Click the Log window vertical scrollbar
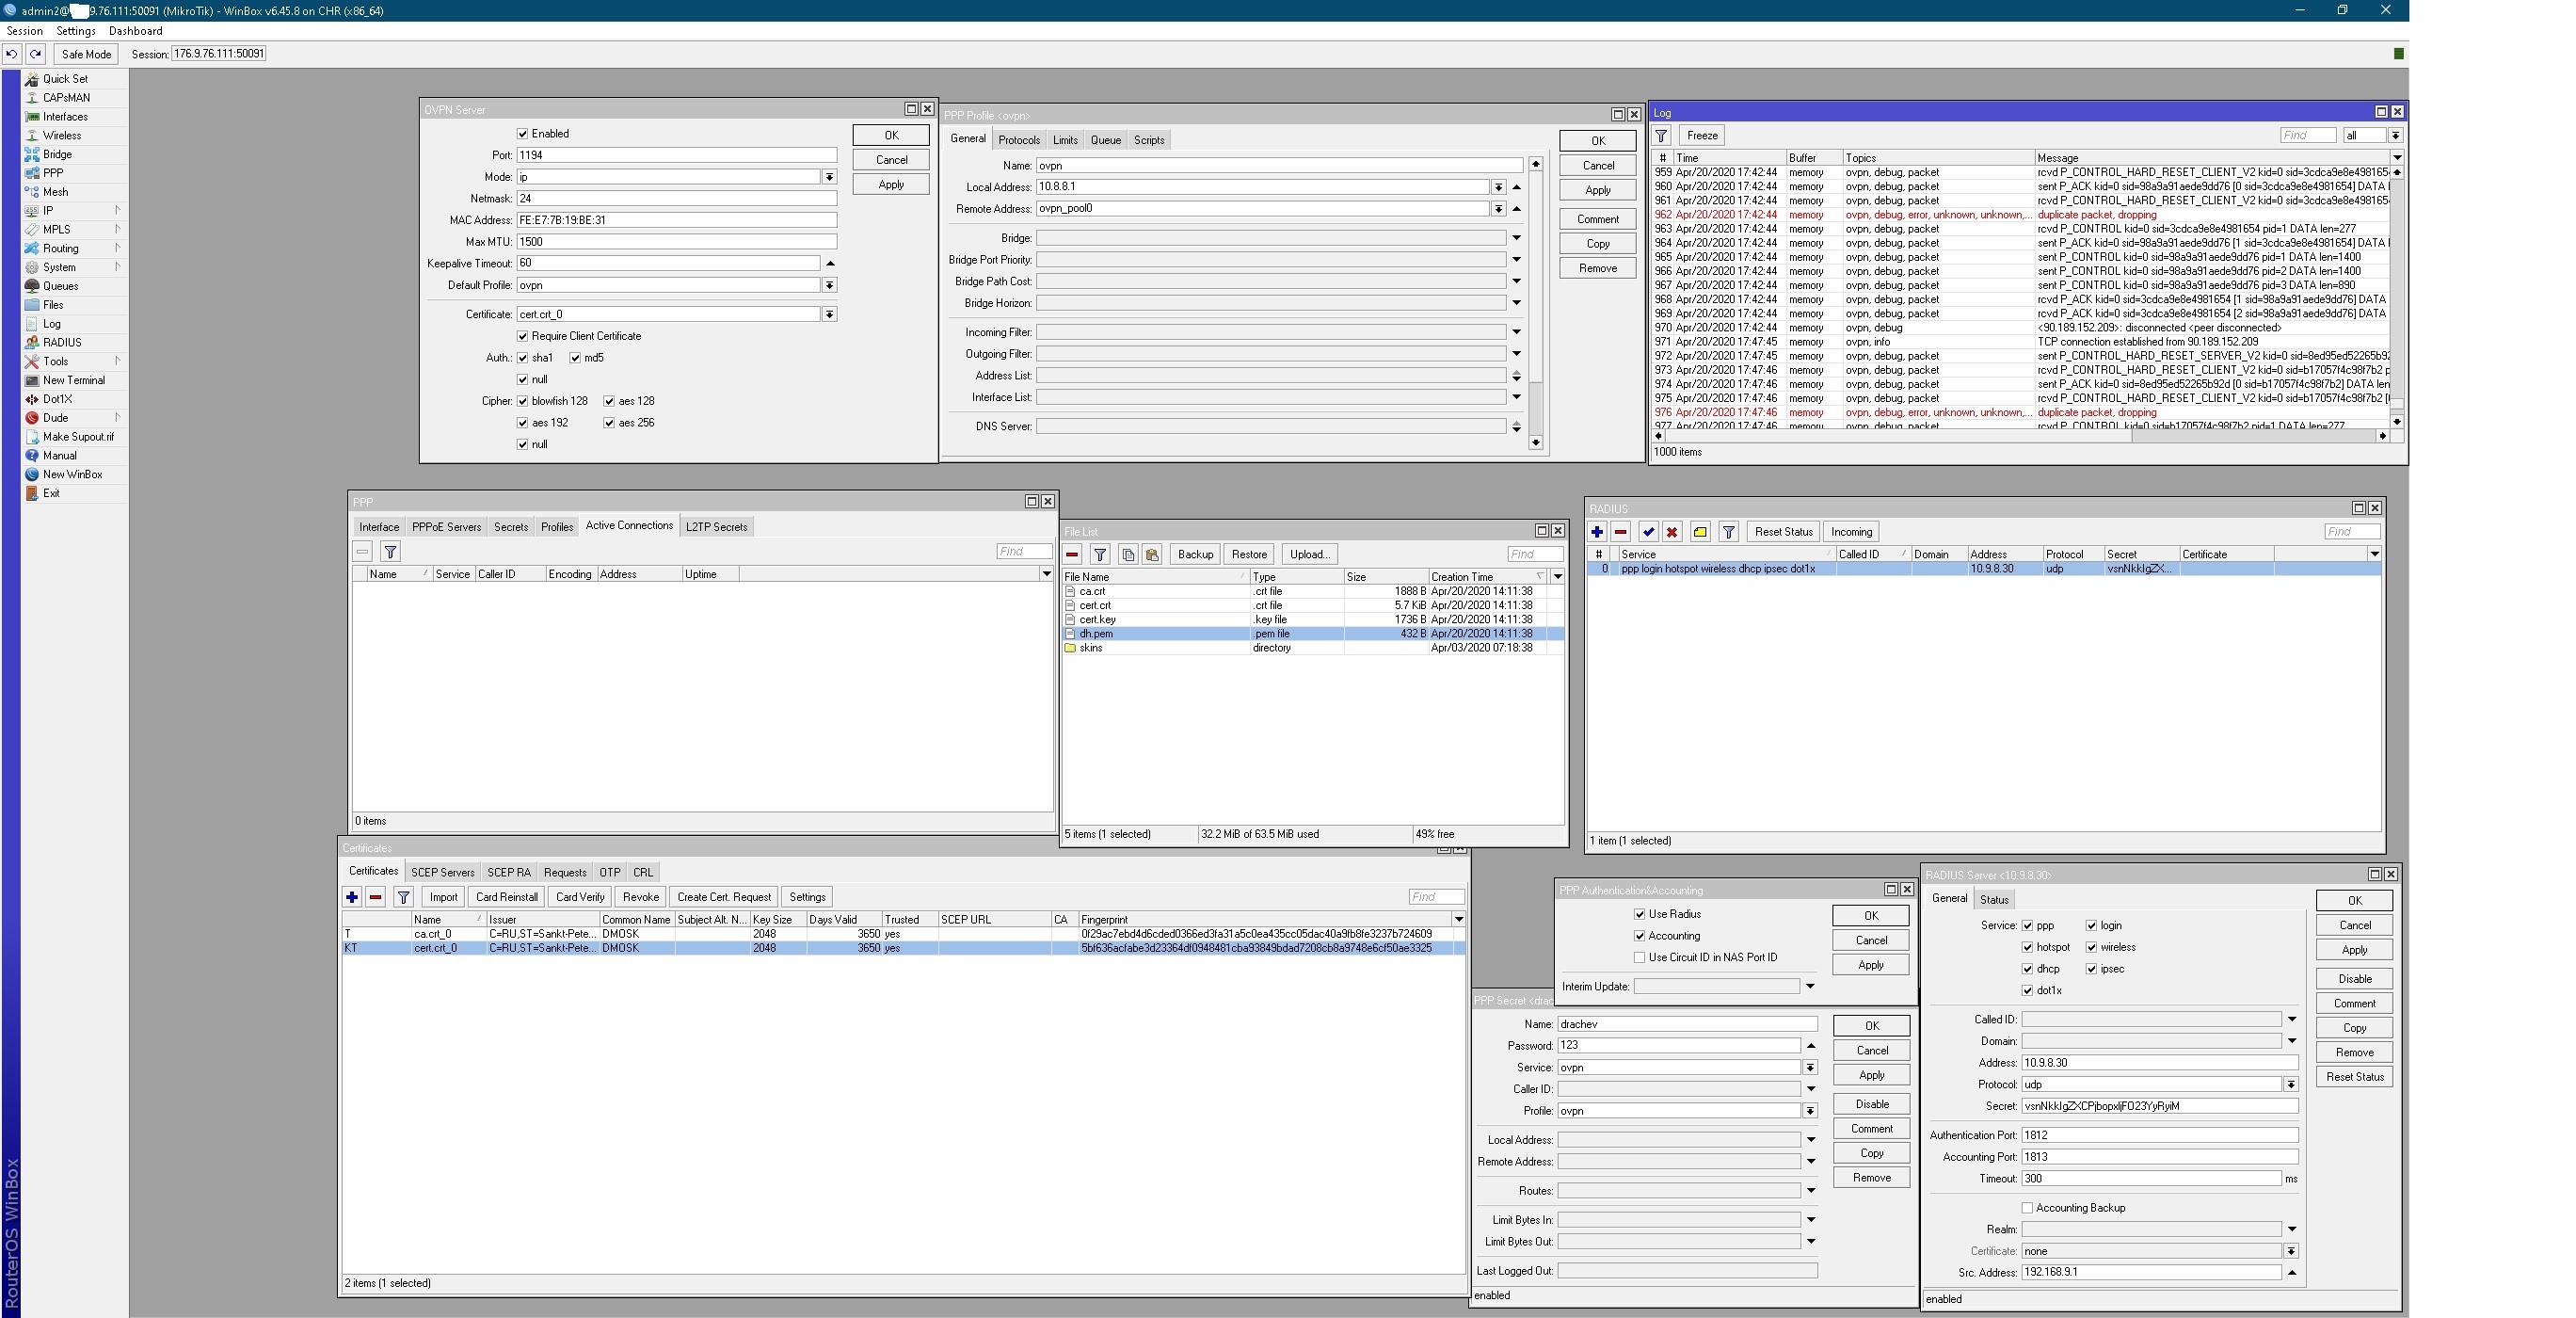 pos(2396,297)
